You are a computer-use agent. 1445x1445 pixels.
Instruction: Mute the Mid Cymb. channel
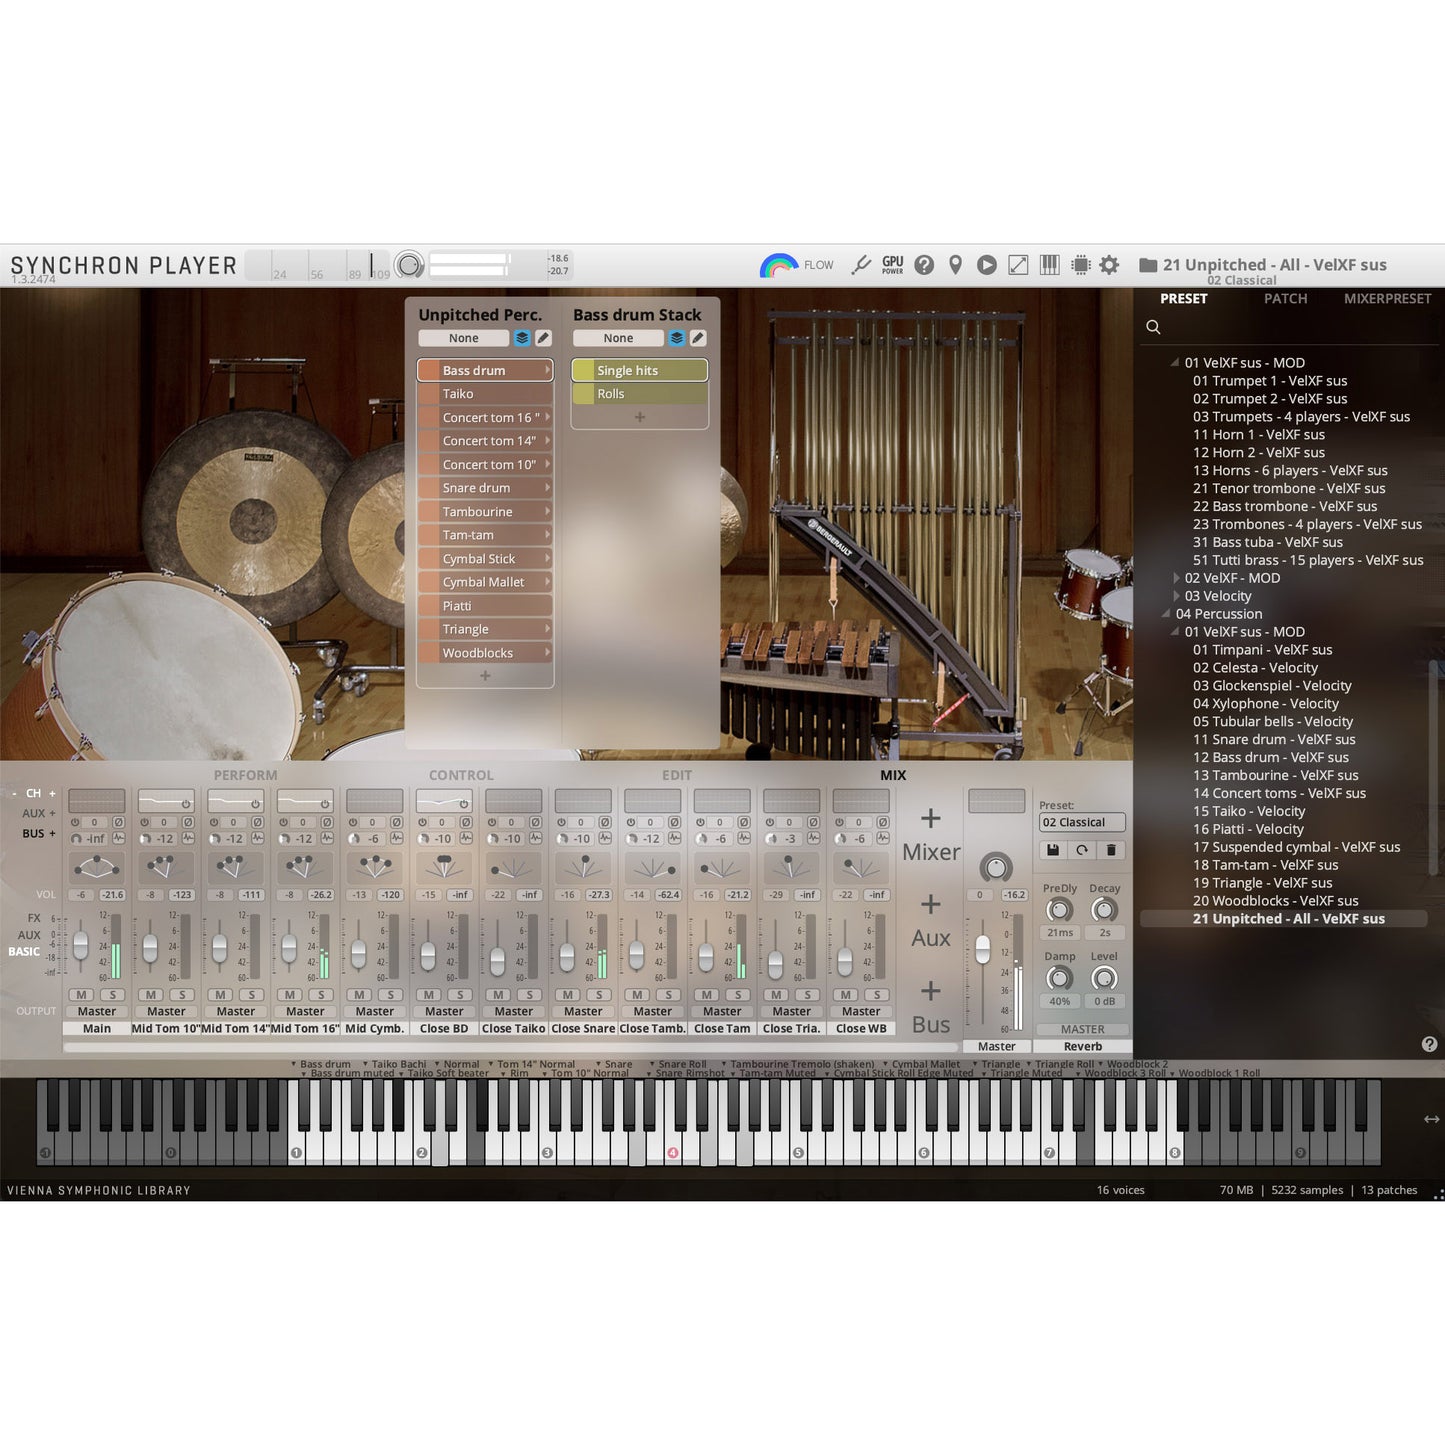360,995
